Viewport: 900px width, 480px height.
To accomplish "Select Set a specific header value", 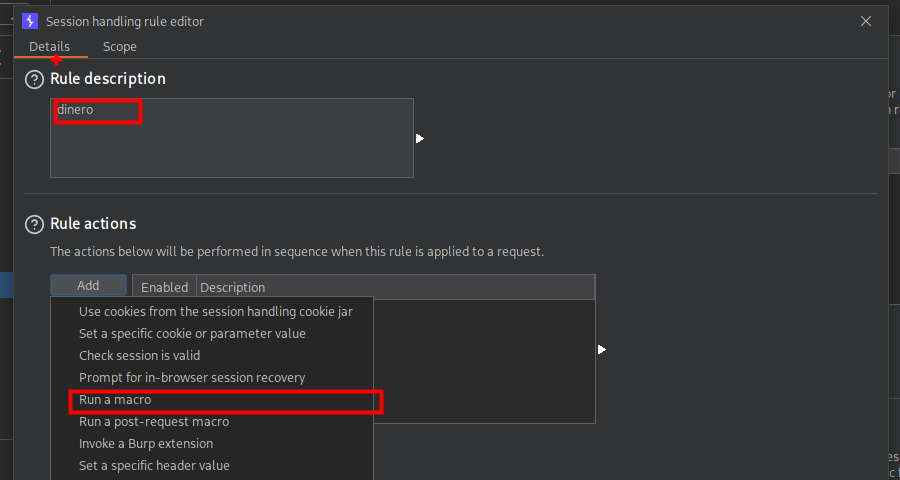I will pos(154,466).
